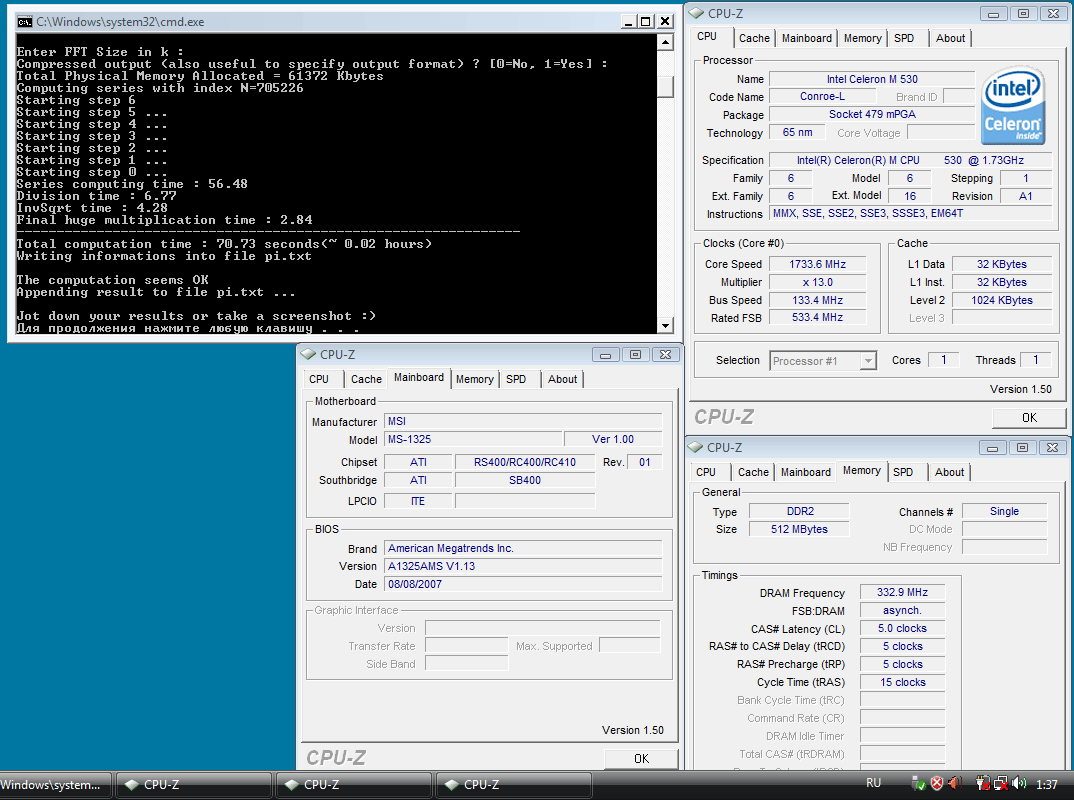
Task: Click the title icon of the CPU-Z Memory window
Action: [x=696, y=447]
